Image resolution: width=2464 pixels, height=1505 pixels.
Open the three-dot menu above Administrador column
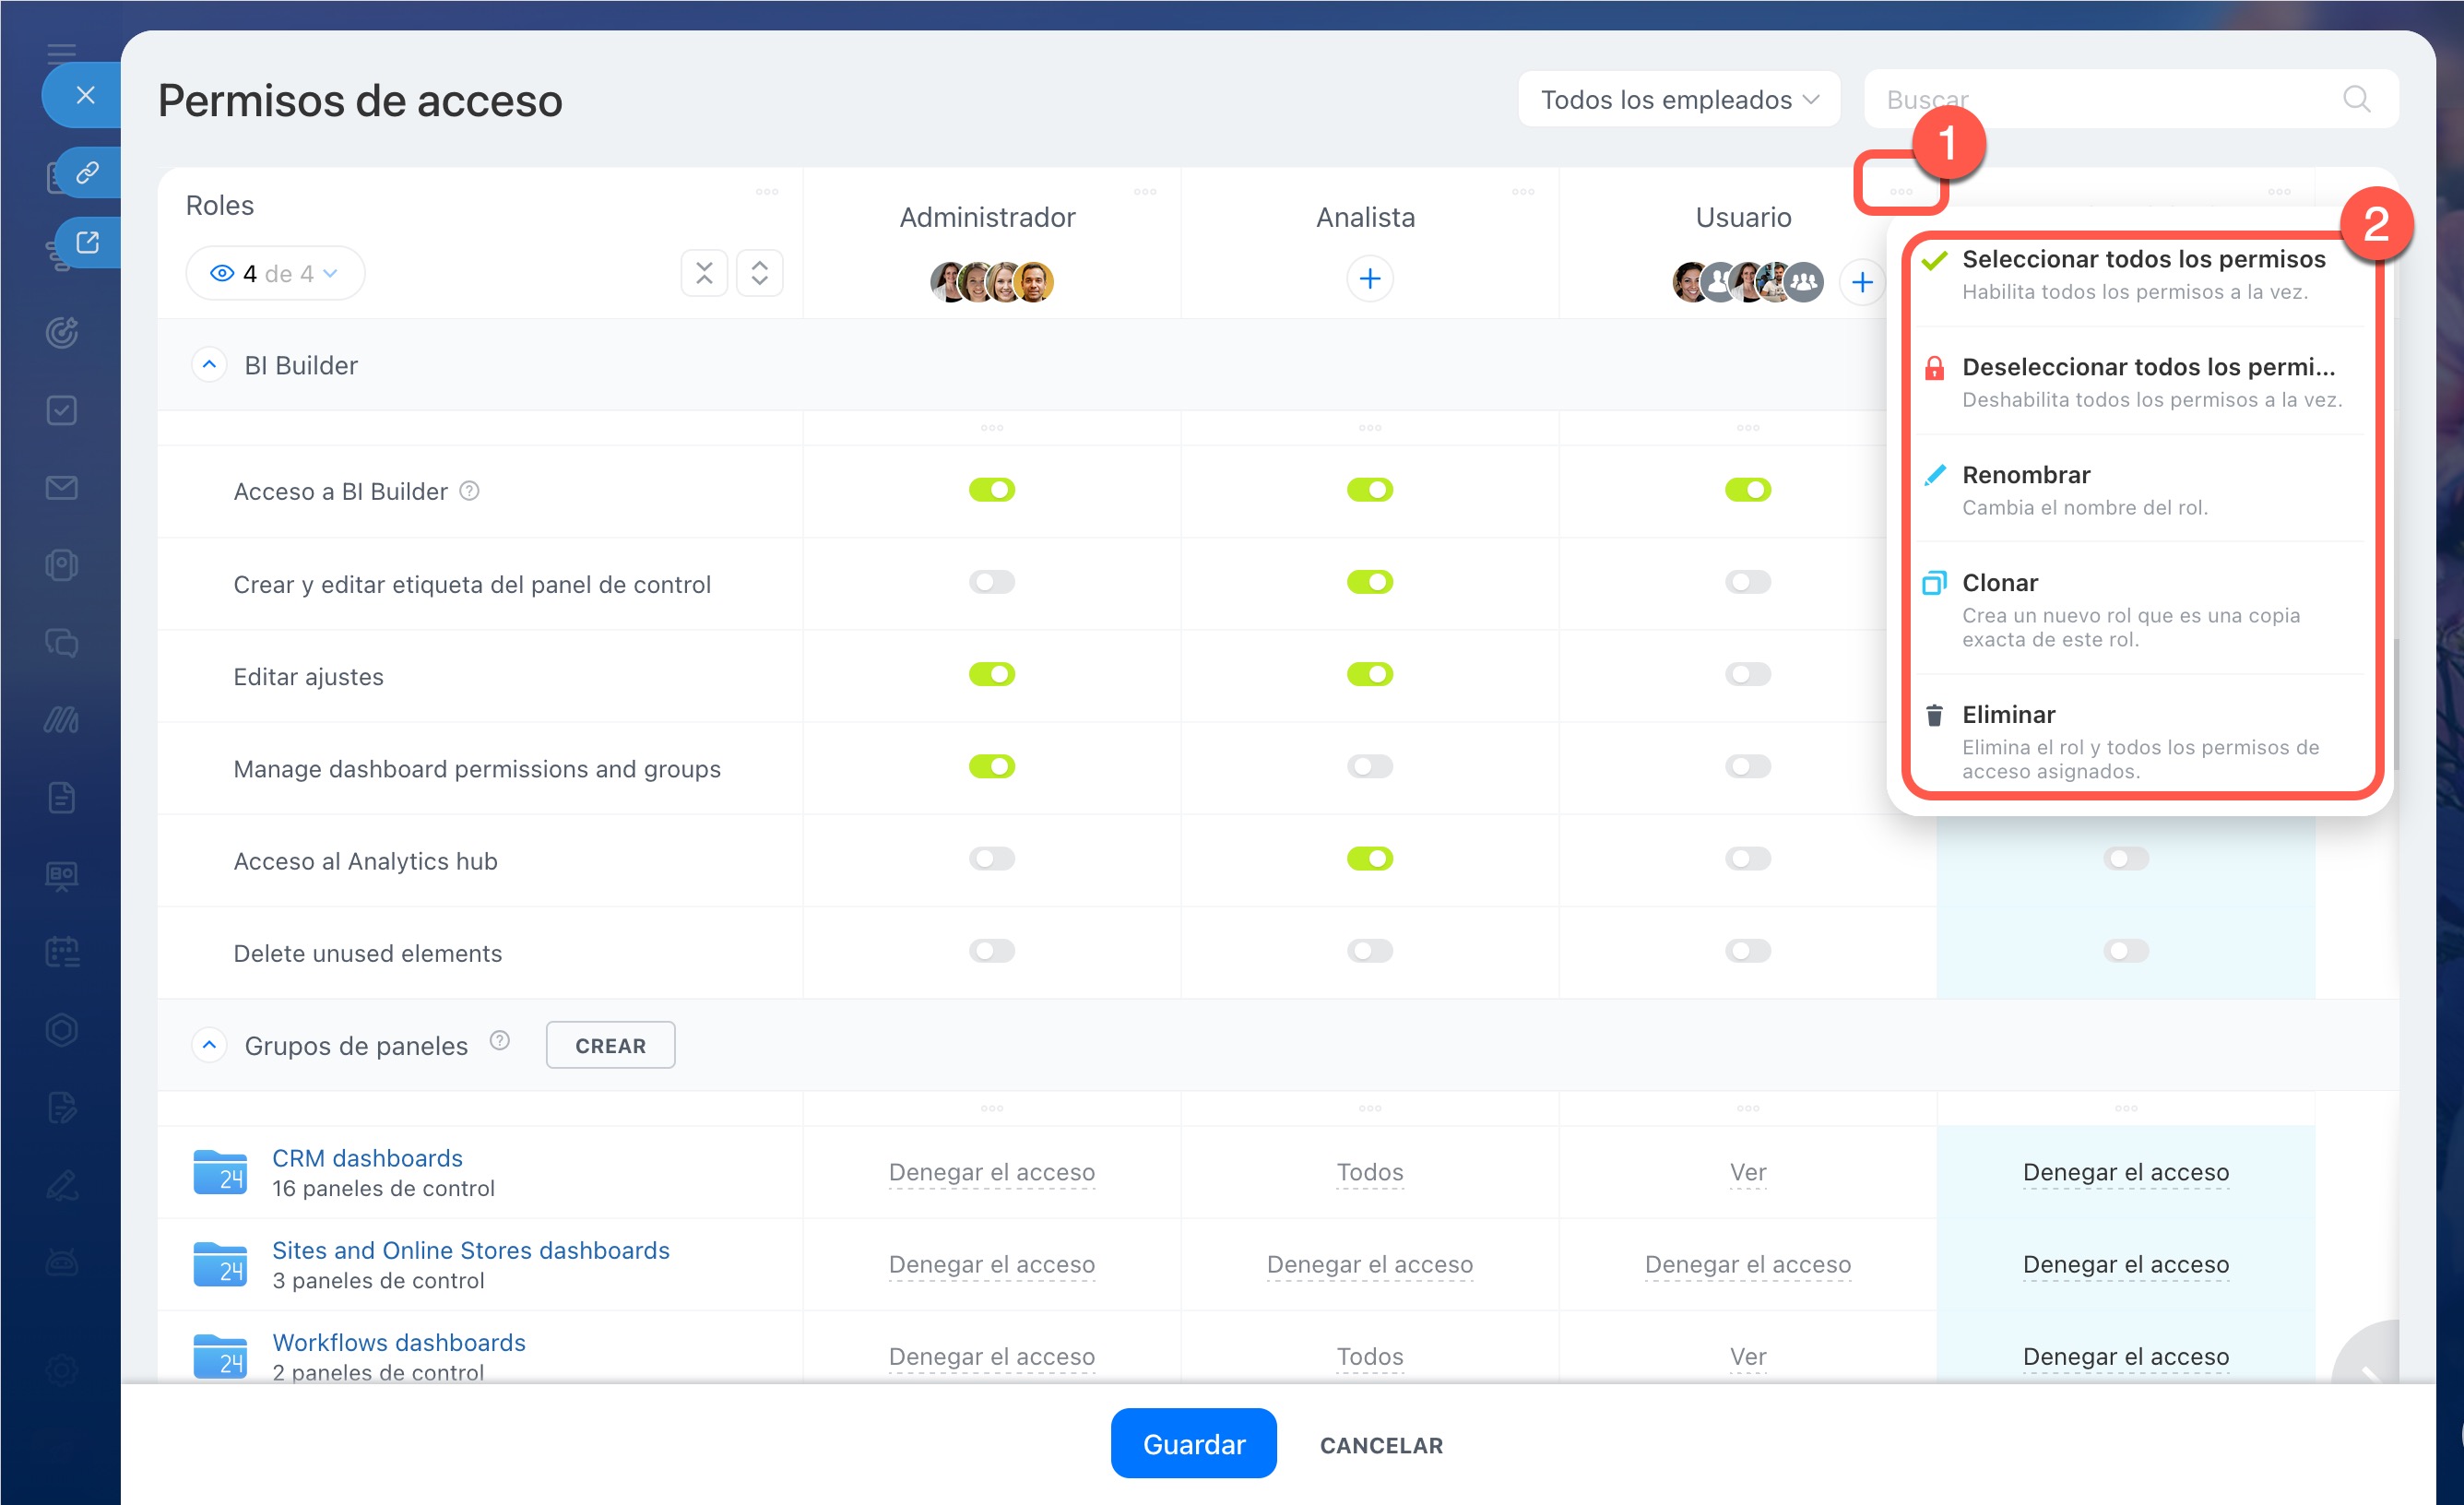1144,192
